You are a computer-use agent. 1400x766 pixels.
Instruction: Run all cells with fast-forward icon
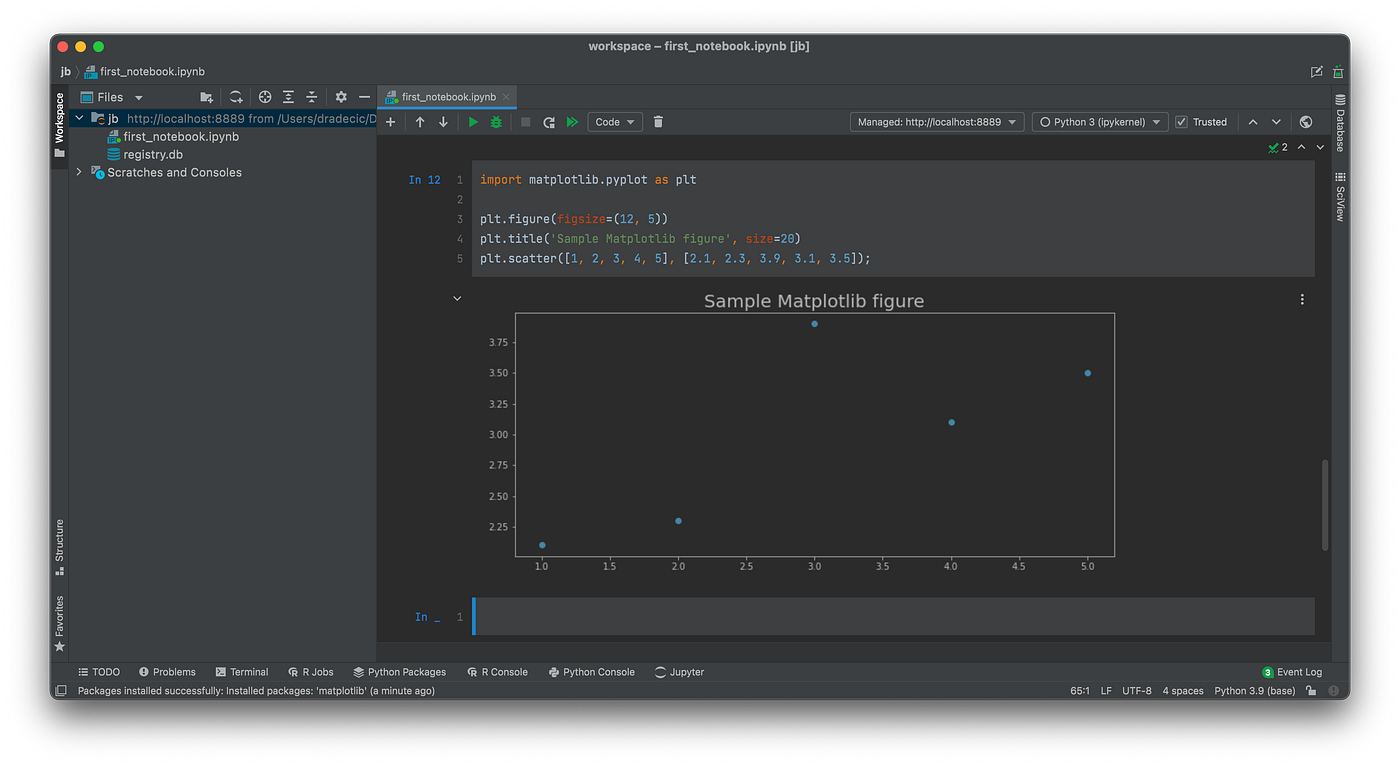571,121
